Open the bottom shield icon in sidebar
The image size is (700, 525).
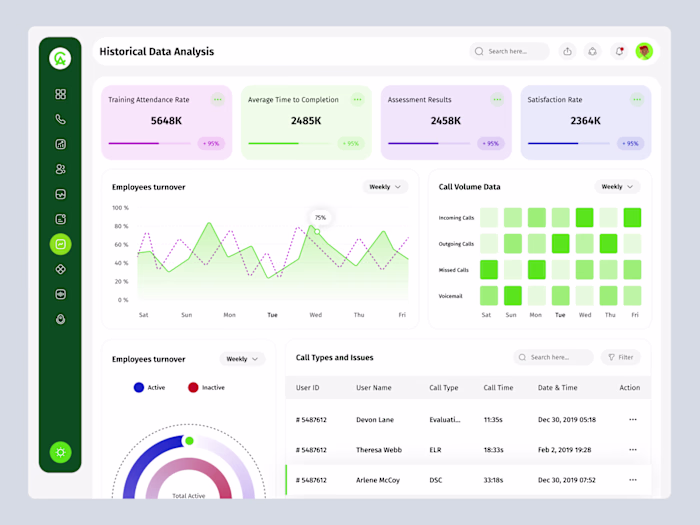60,319
